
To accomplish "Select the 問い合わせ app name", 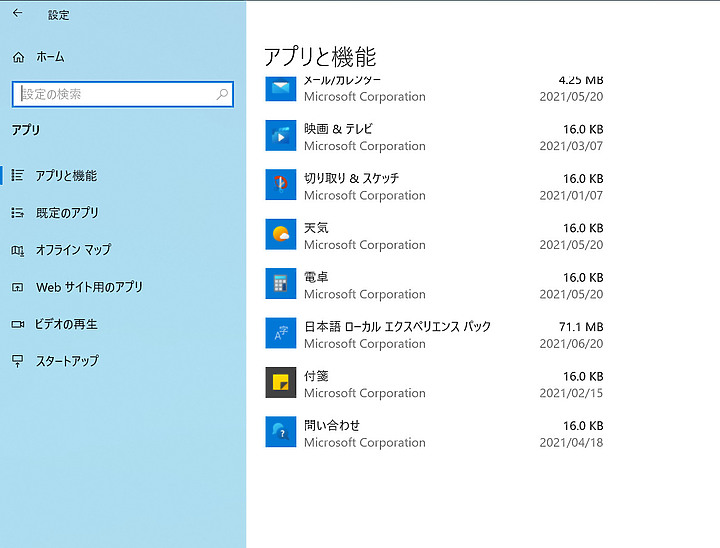I will point(332,425).
